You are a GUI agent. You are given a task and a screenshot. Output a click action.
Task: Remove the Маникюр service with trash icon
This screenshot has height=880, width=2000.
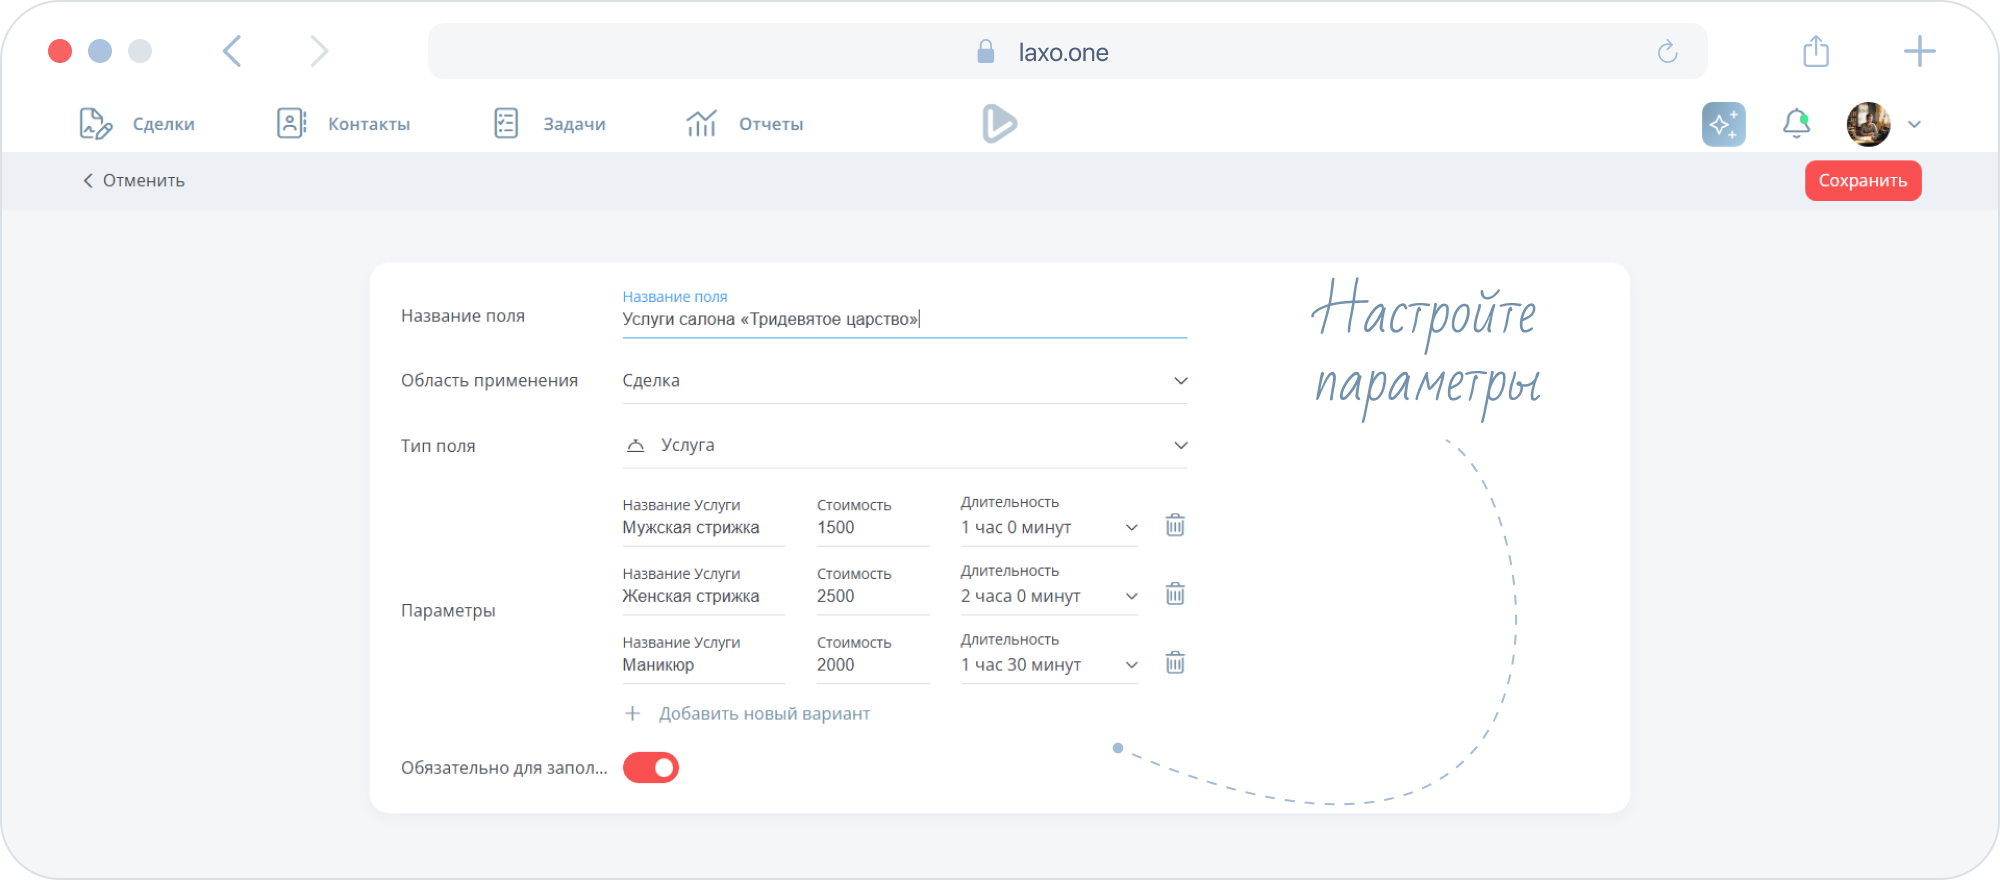point(1175,663)
